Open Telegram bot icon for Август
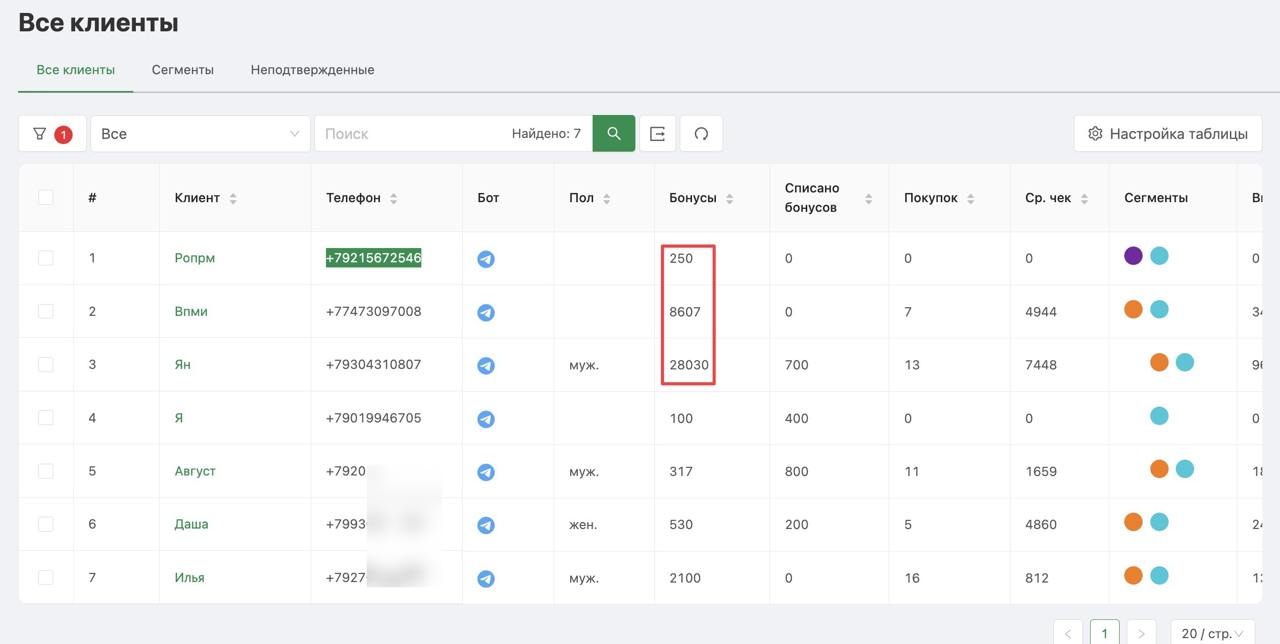Image resolution: width=1280 pixels, height=644 pixels. tap(486, 472)
